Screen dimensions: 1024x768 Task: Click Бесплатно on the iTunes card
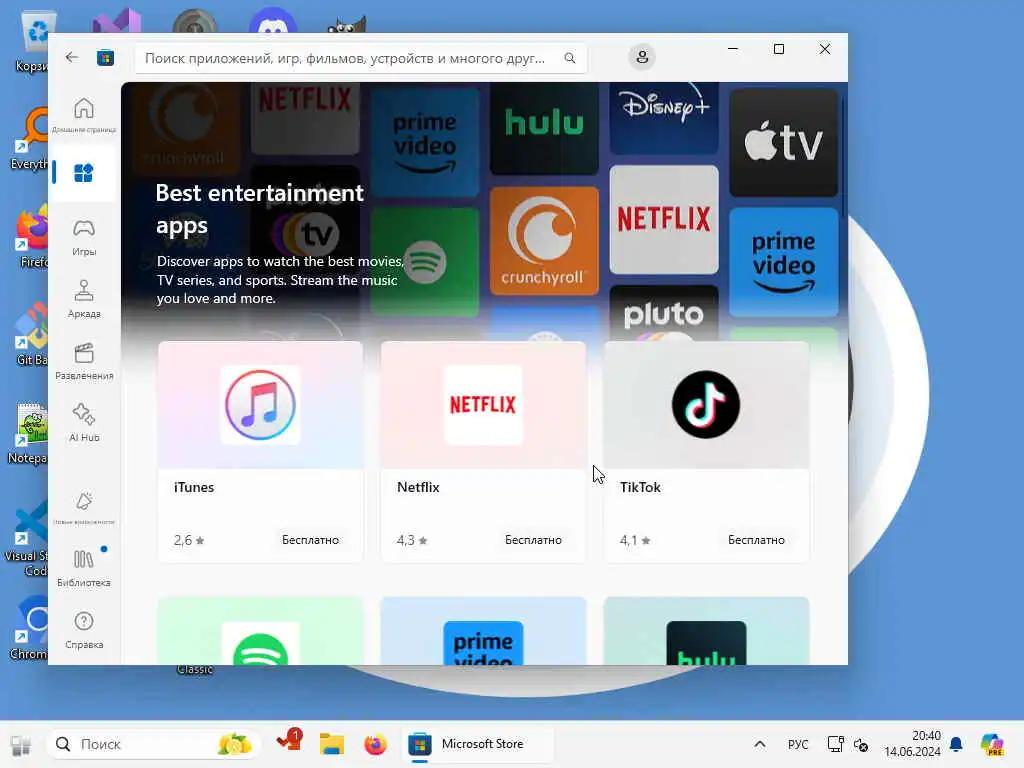pos(310,540)
